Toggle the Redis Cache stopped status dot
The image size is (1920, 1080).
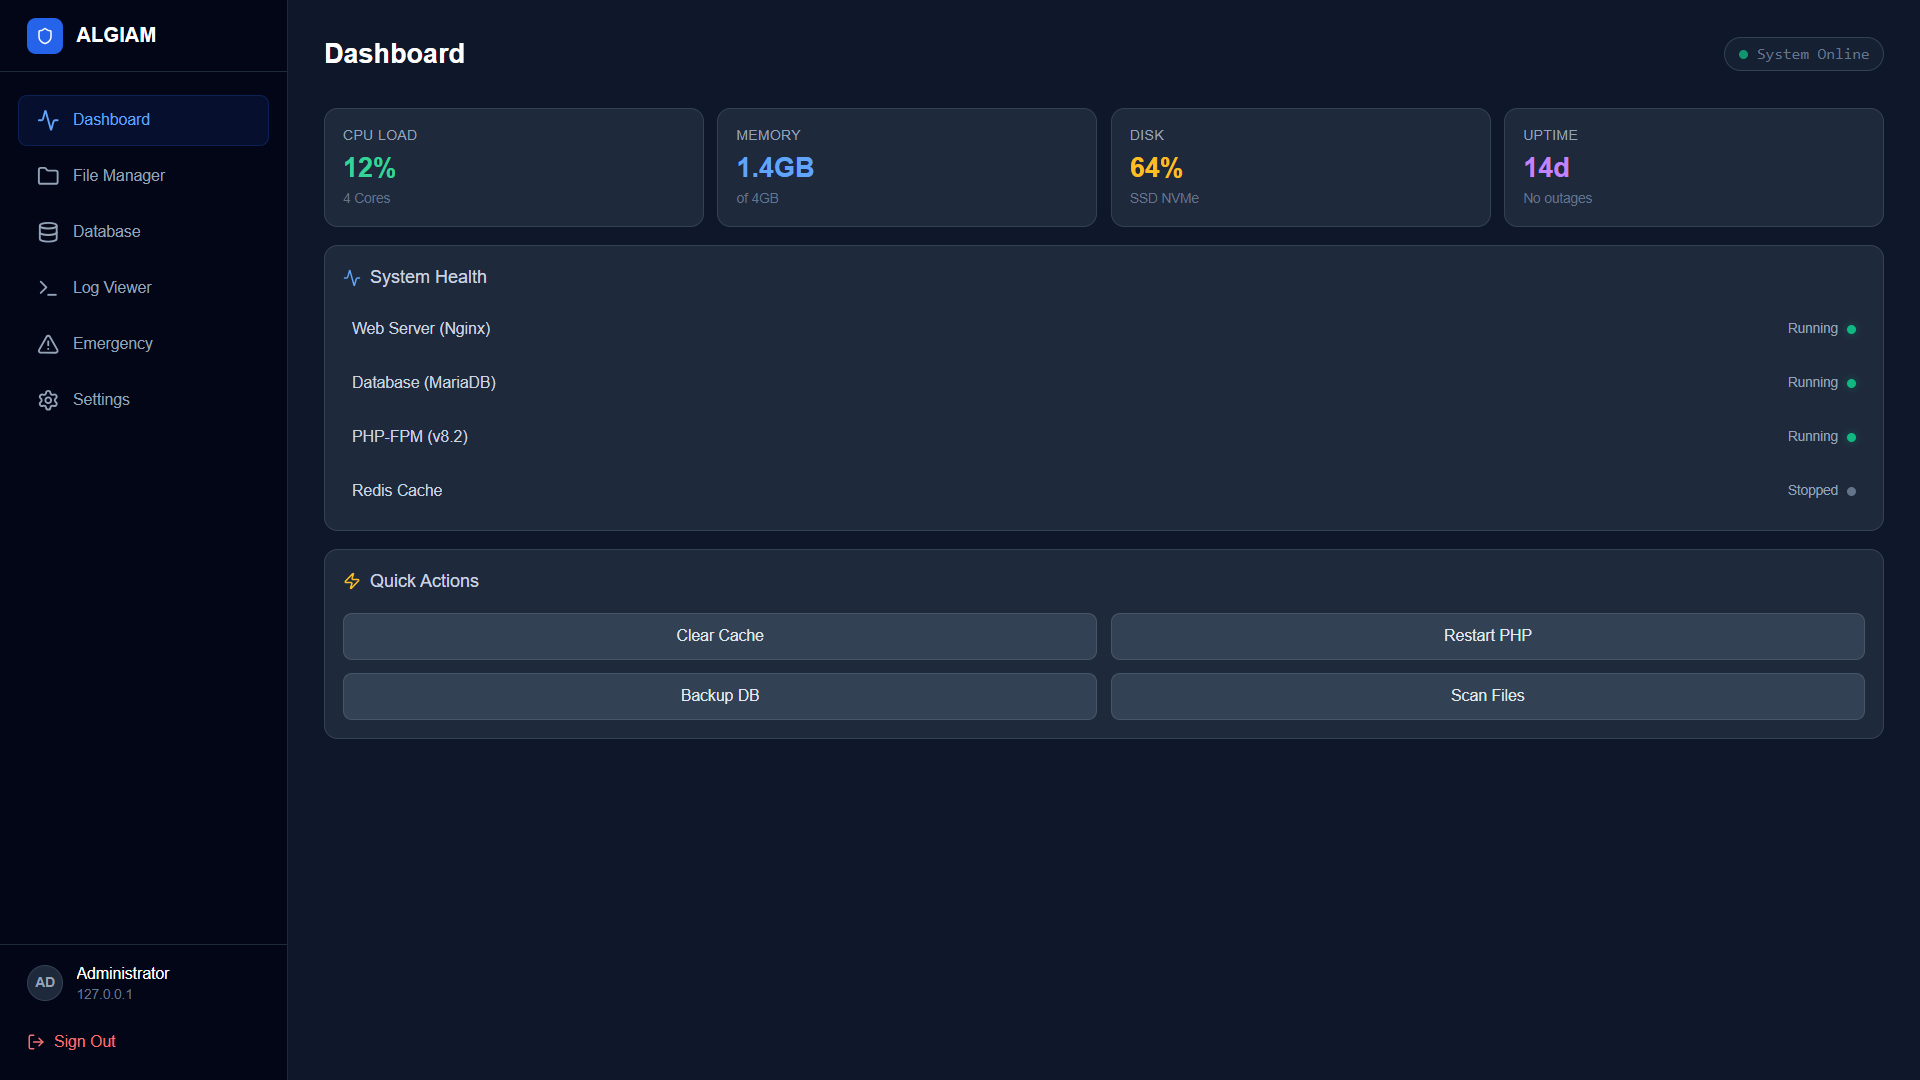pyautogui.click(x=1851, y=490)
